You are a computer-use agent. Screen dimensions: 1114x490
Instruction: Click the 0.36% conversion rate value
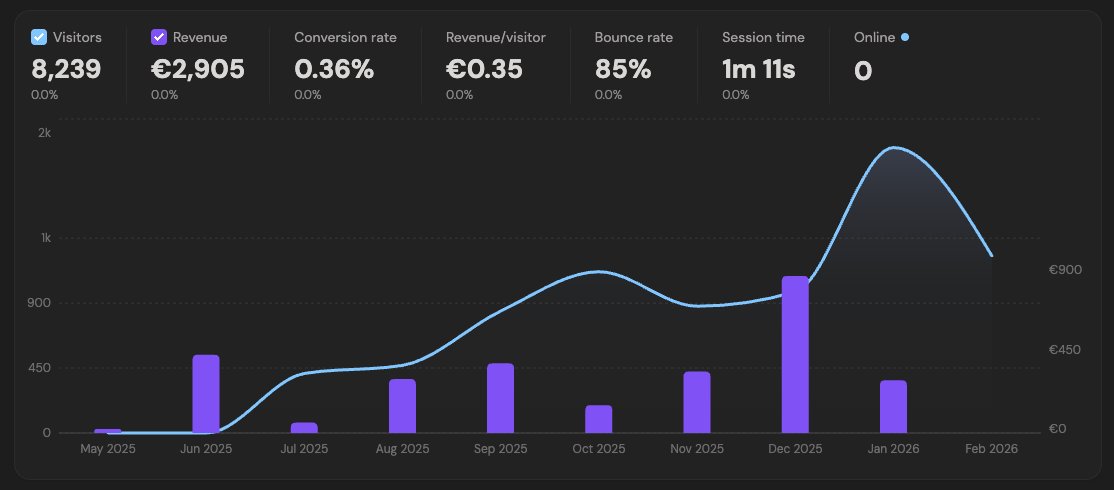[334, 70]
